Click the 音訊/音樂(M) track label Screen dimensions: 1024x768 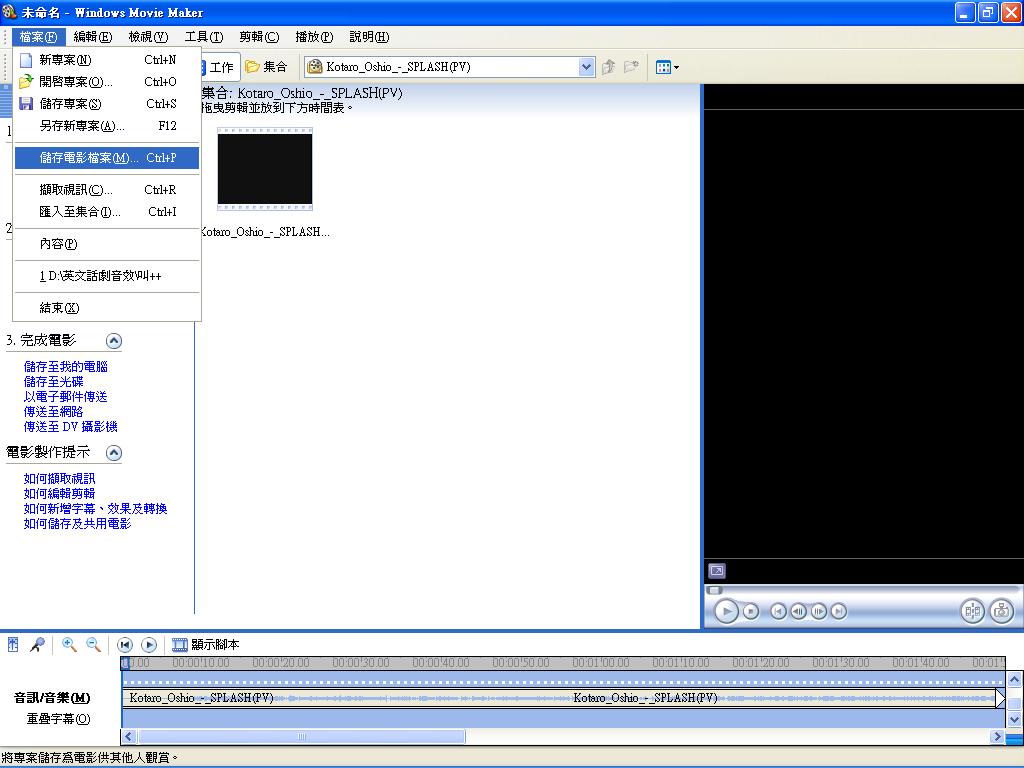(52, 698)
